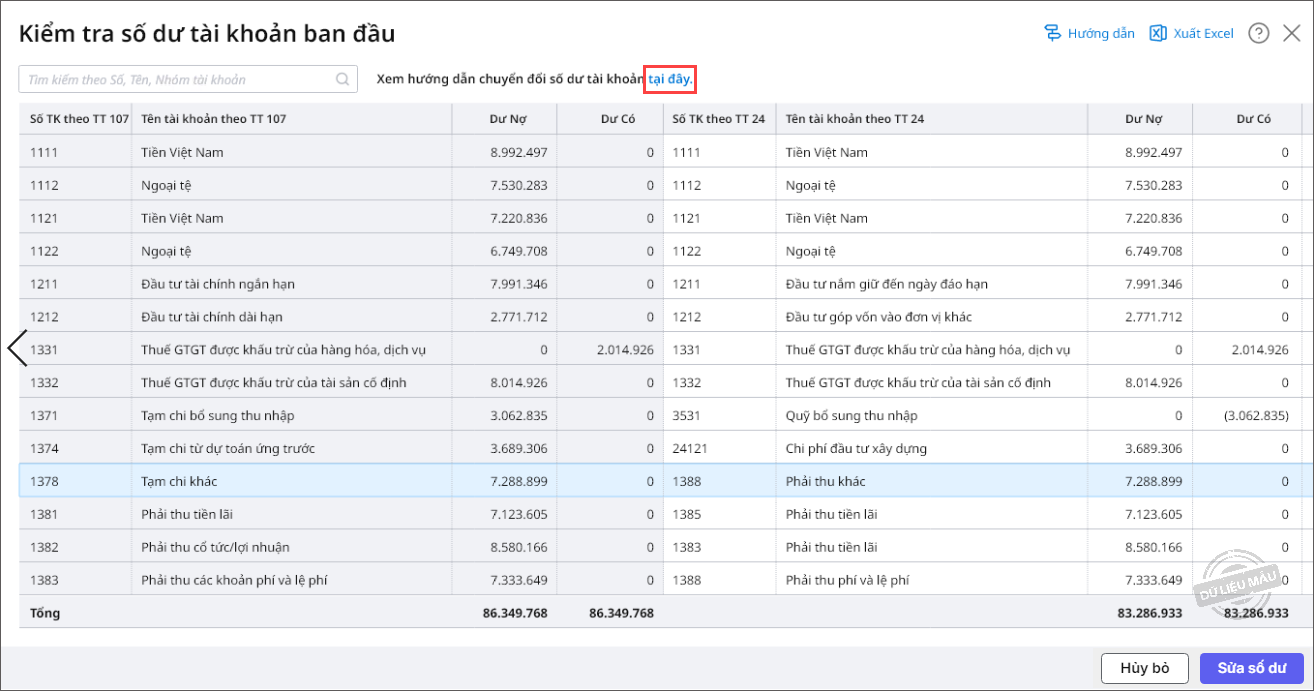Focus the account search input field
Image resolution: width=1314 pixels, height=691 pixels.
point(188,79)
